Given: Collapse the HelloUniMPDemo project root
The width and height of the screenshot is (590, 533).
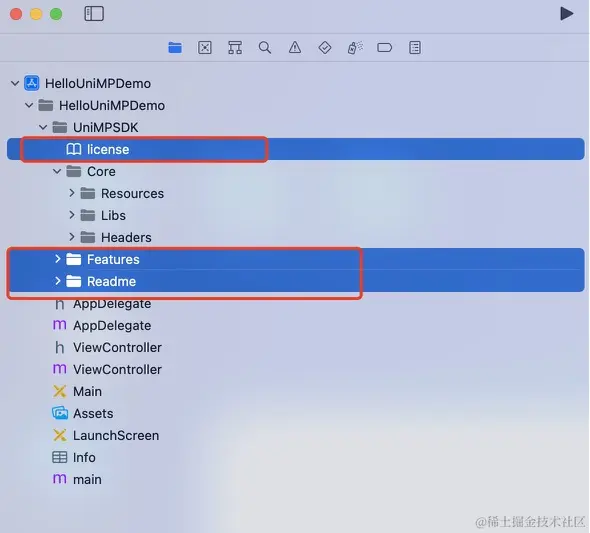Looking at the screenshot, I should click(x=15, y=83).
